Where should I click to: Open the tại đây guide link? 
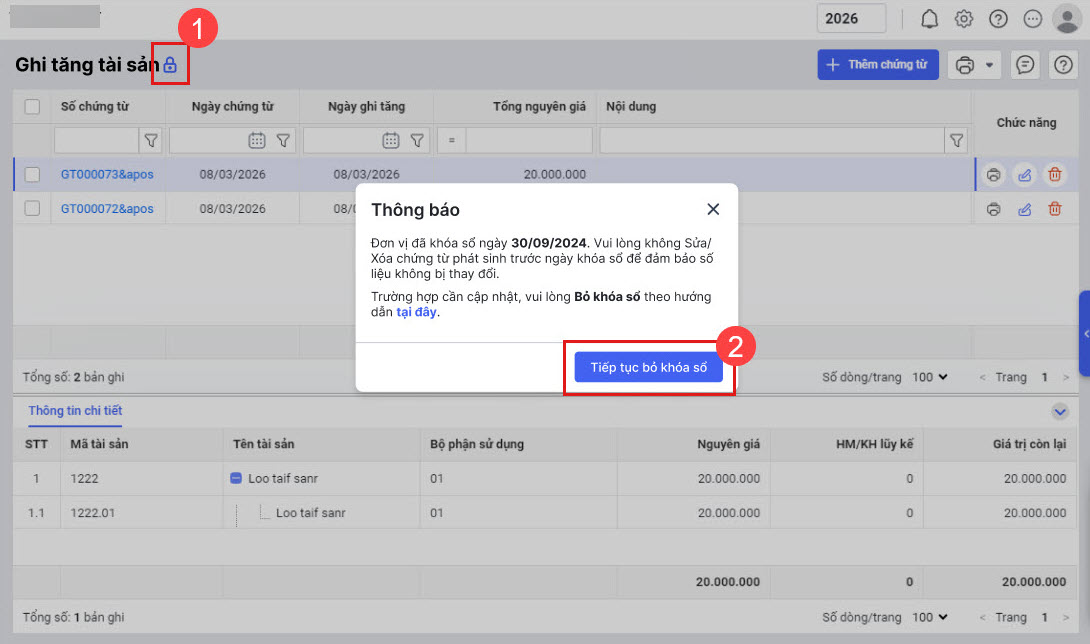(417, 312)
